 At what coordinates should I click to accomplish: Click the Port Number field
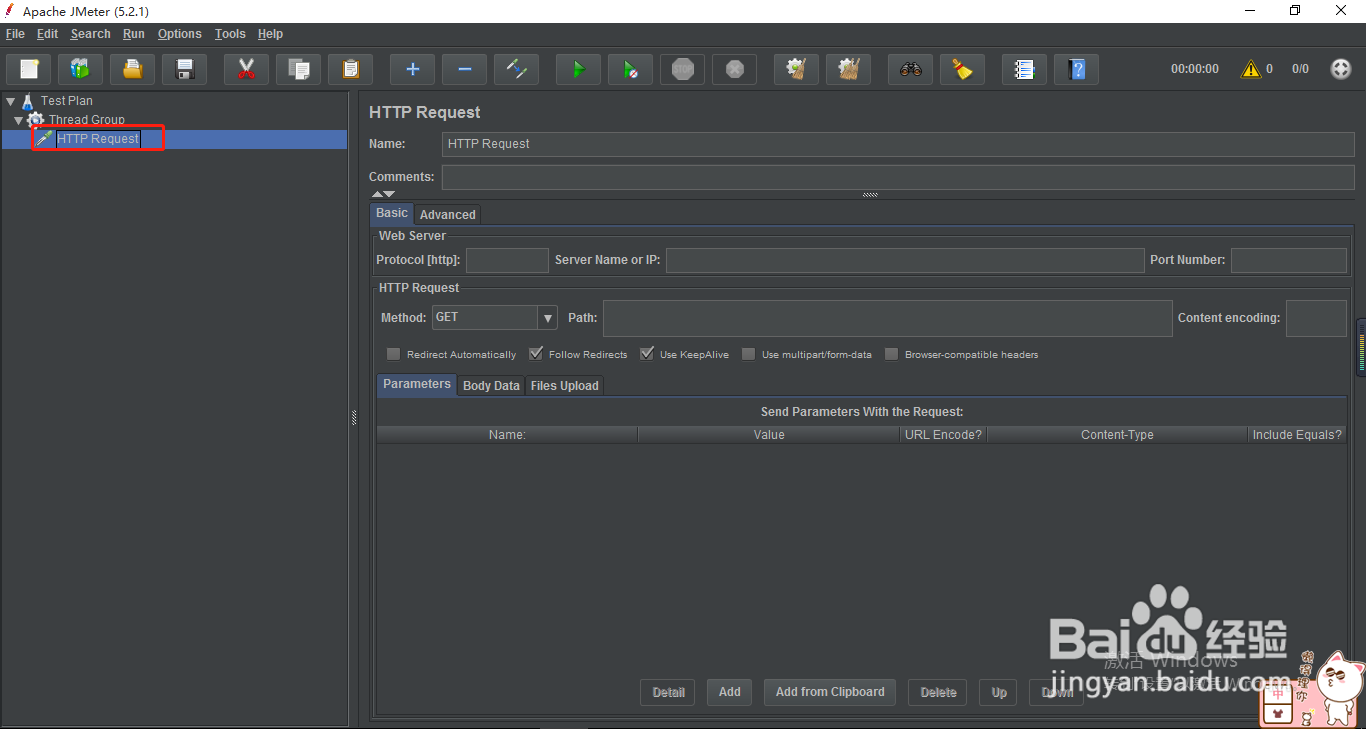[1288, 260]
